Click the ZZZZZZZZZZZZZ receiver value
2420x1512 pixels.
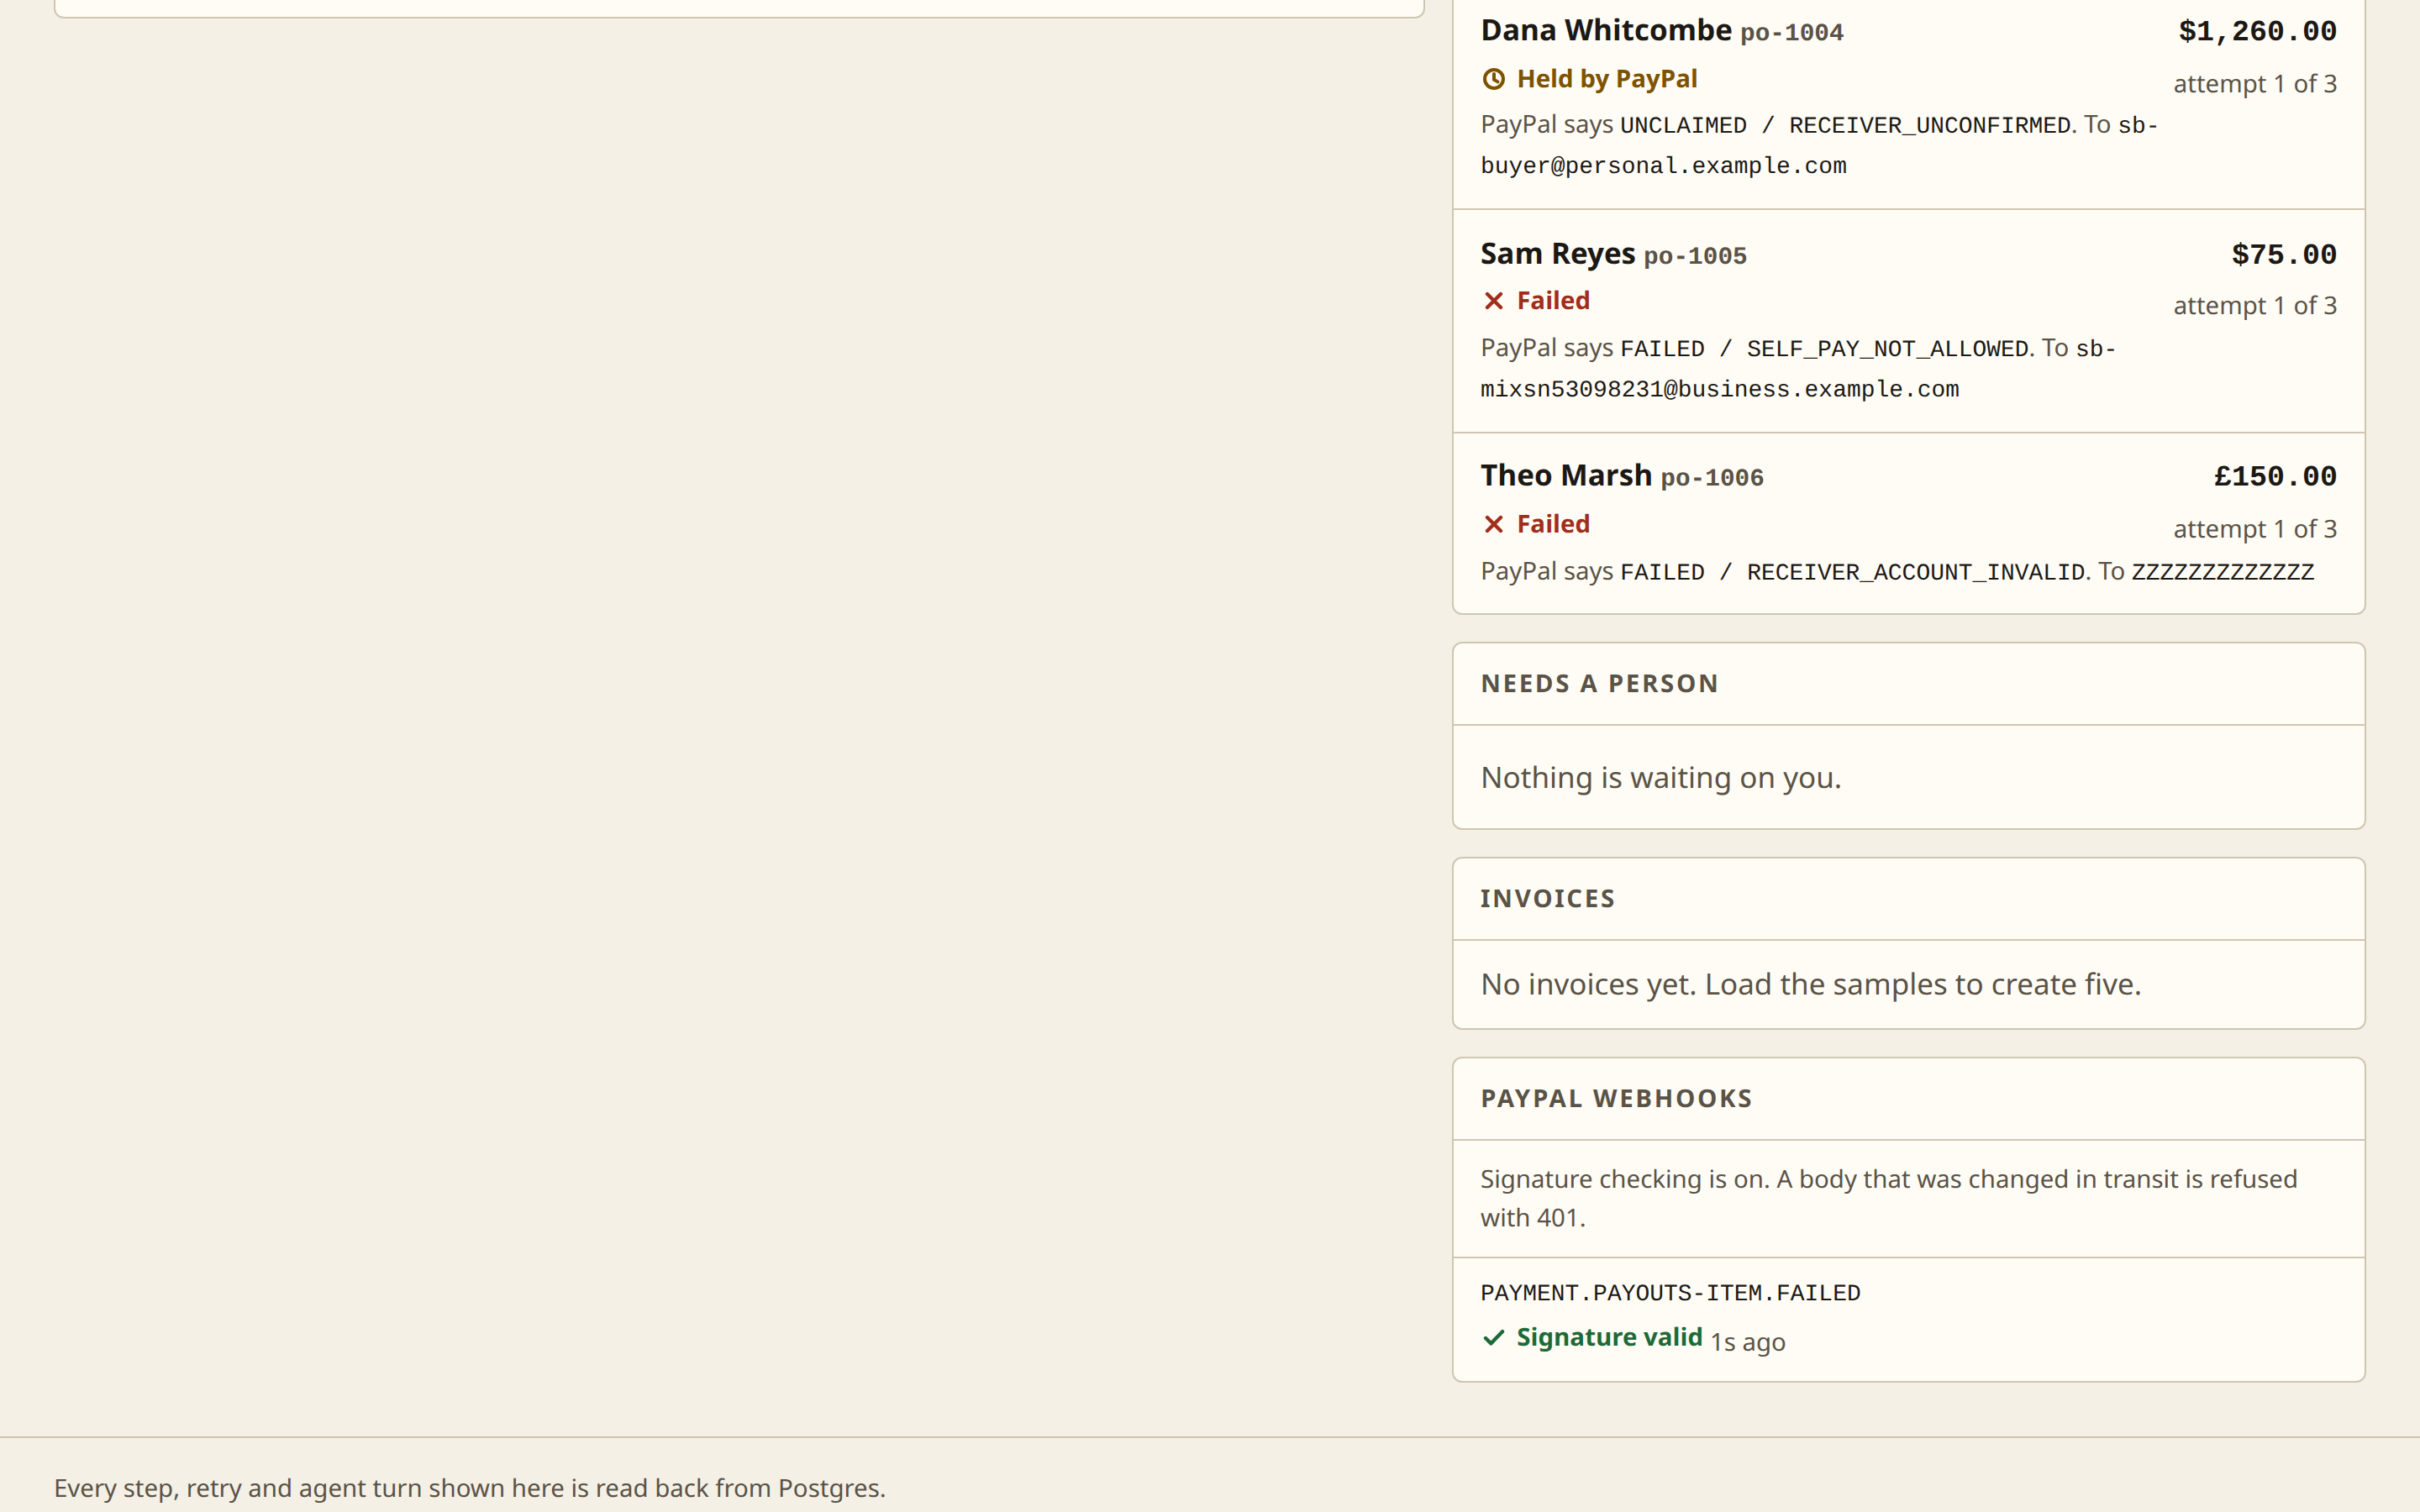coord(2222,573)
